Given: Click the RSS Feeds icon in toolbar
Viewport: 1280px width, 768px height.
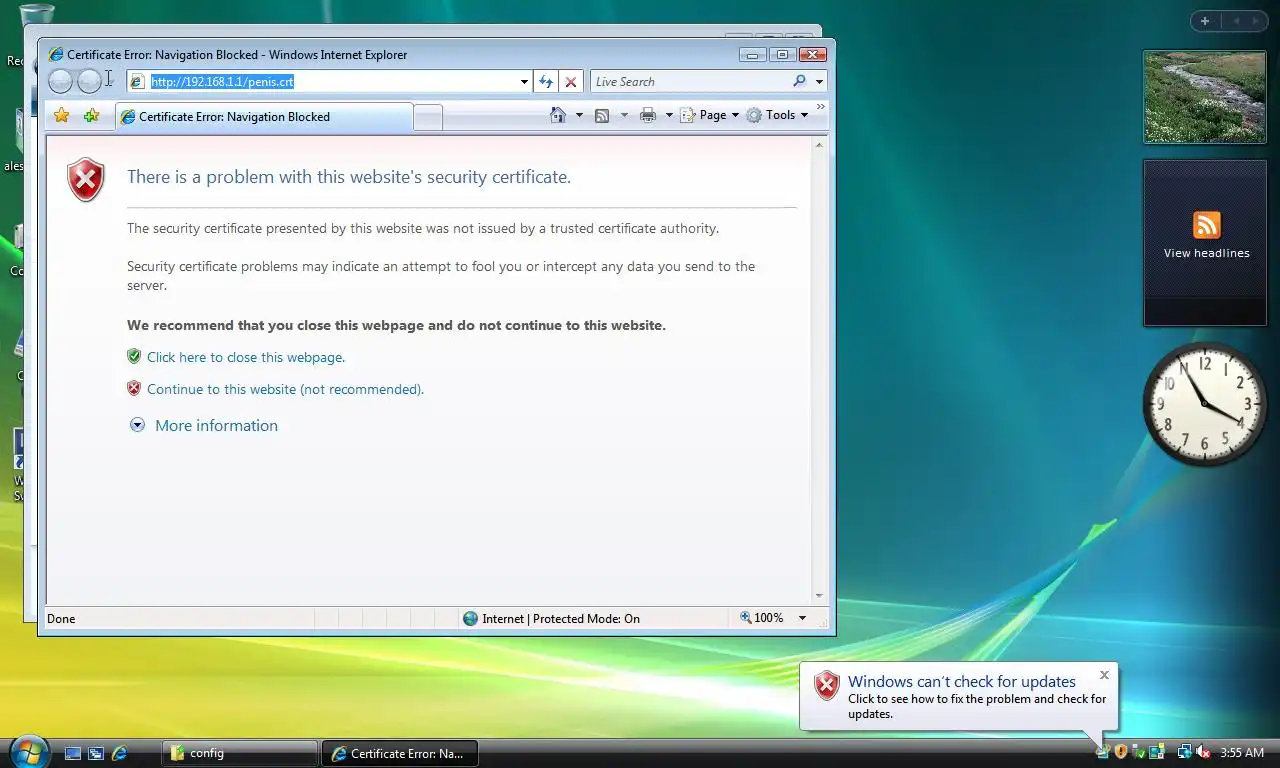Looking at the screenshot, I should click(602, 115).
